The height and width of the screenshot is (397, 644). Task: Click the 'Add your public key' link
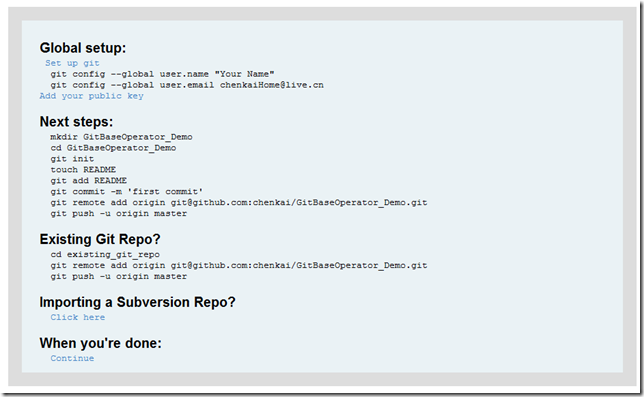92,96
